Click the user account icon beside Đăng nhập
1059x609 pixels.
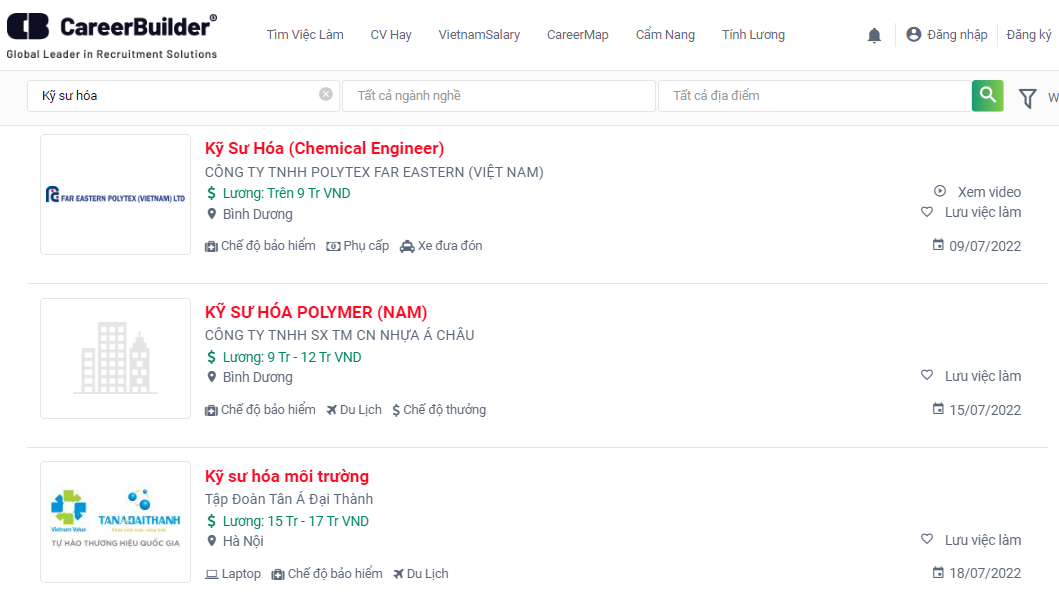pos(913,35)
